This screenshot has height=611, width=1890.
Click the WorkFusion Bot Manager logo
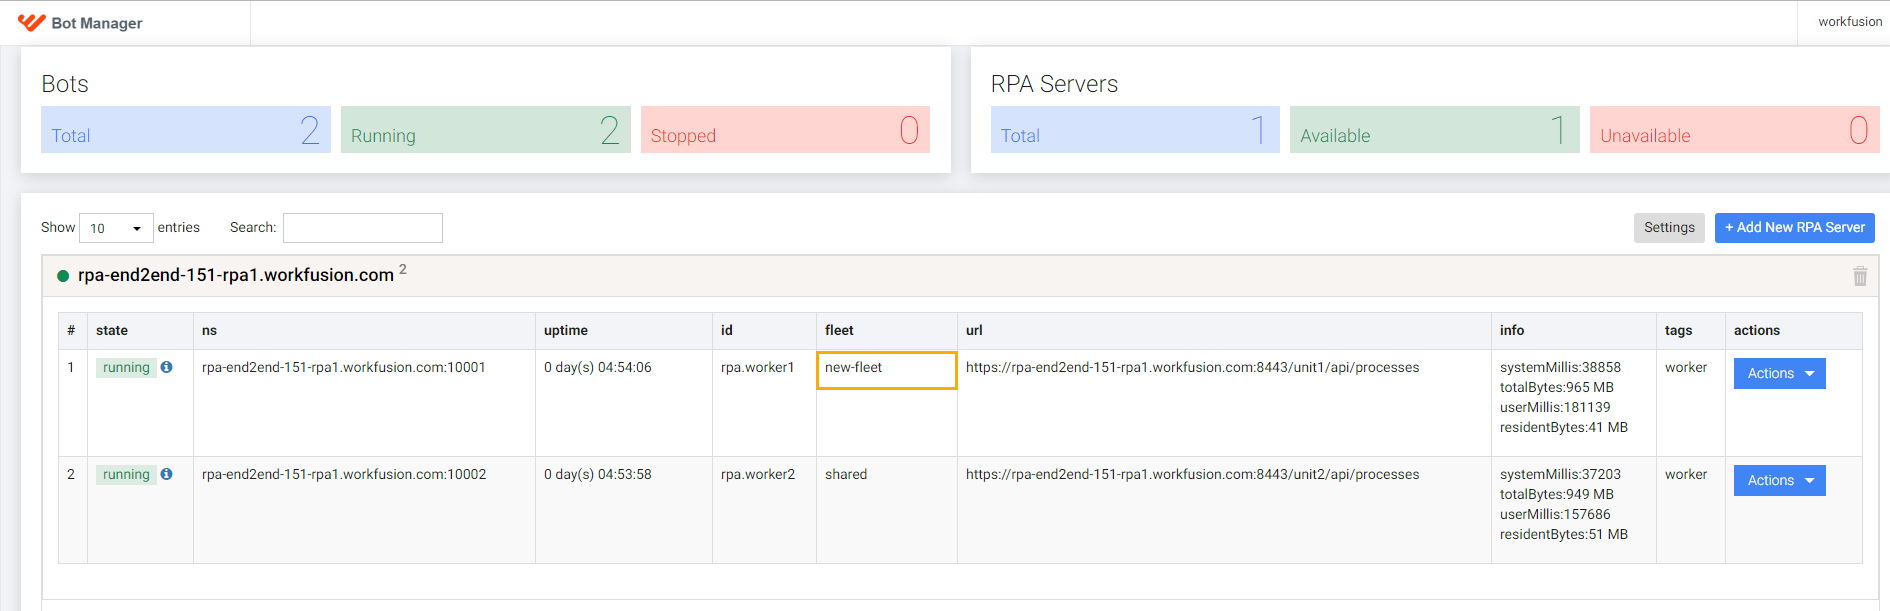[x=80, y=22]
